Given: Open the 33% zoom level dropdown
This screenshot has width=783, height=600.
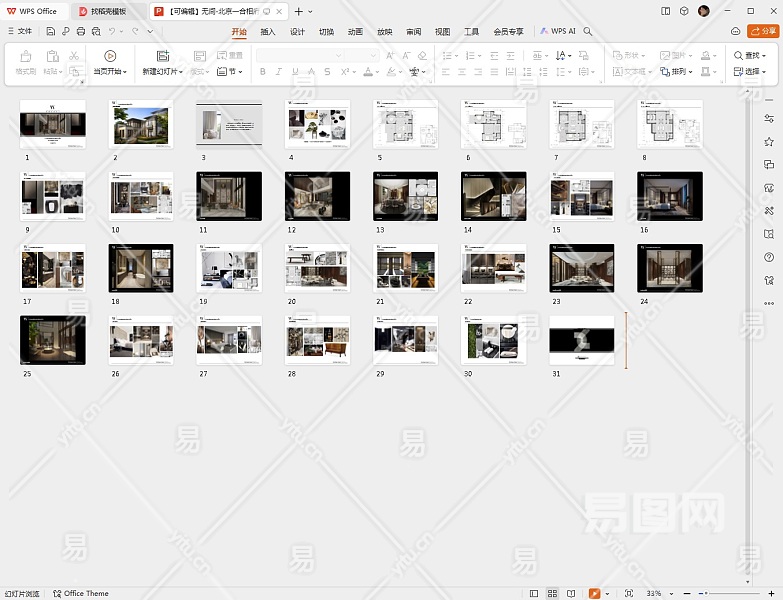Looking at the screenshot, I should point(656,594).
